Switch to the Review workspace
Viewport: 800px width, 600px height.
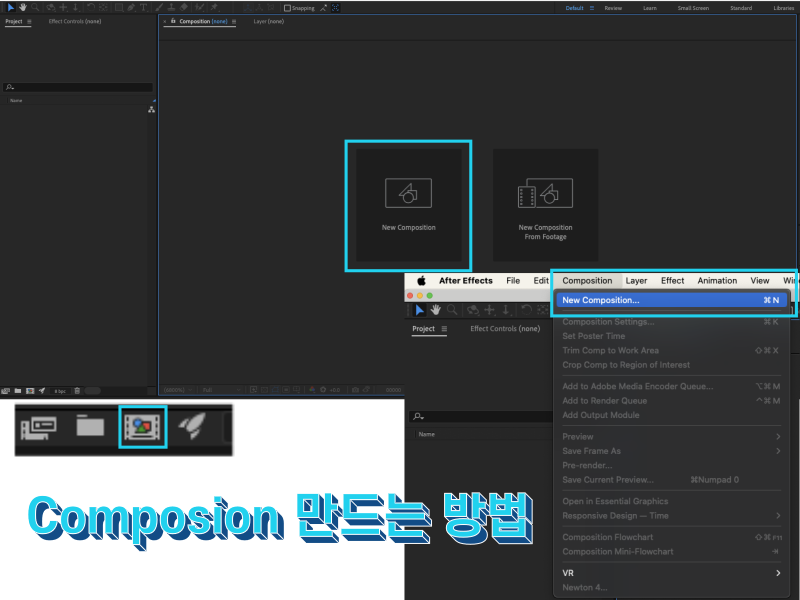tap(613, 8)
